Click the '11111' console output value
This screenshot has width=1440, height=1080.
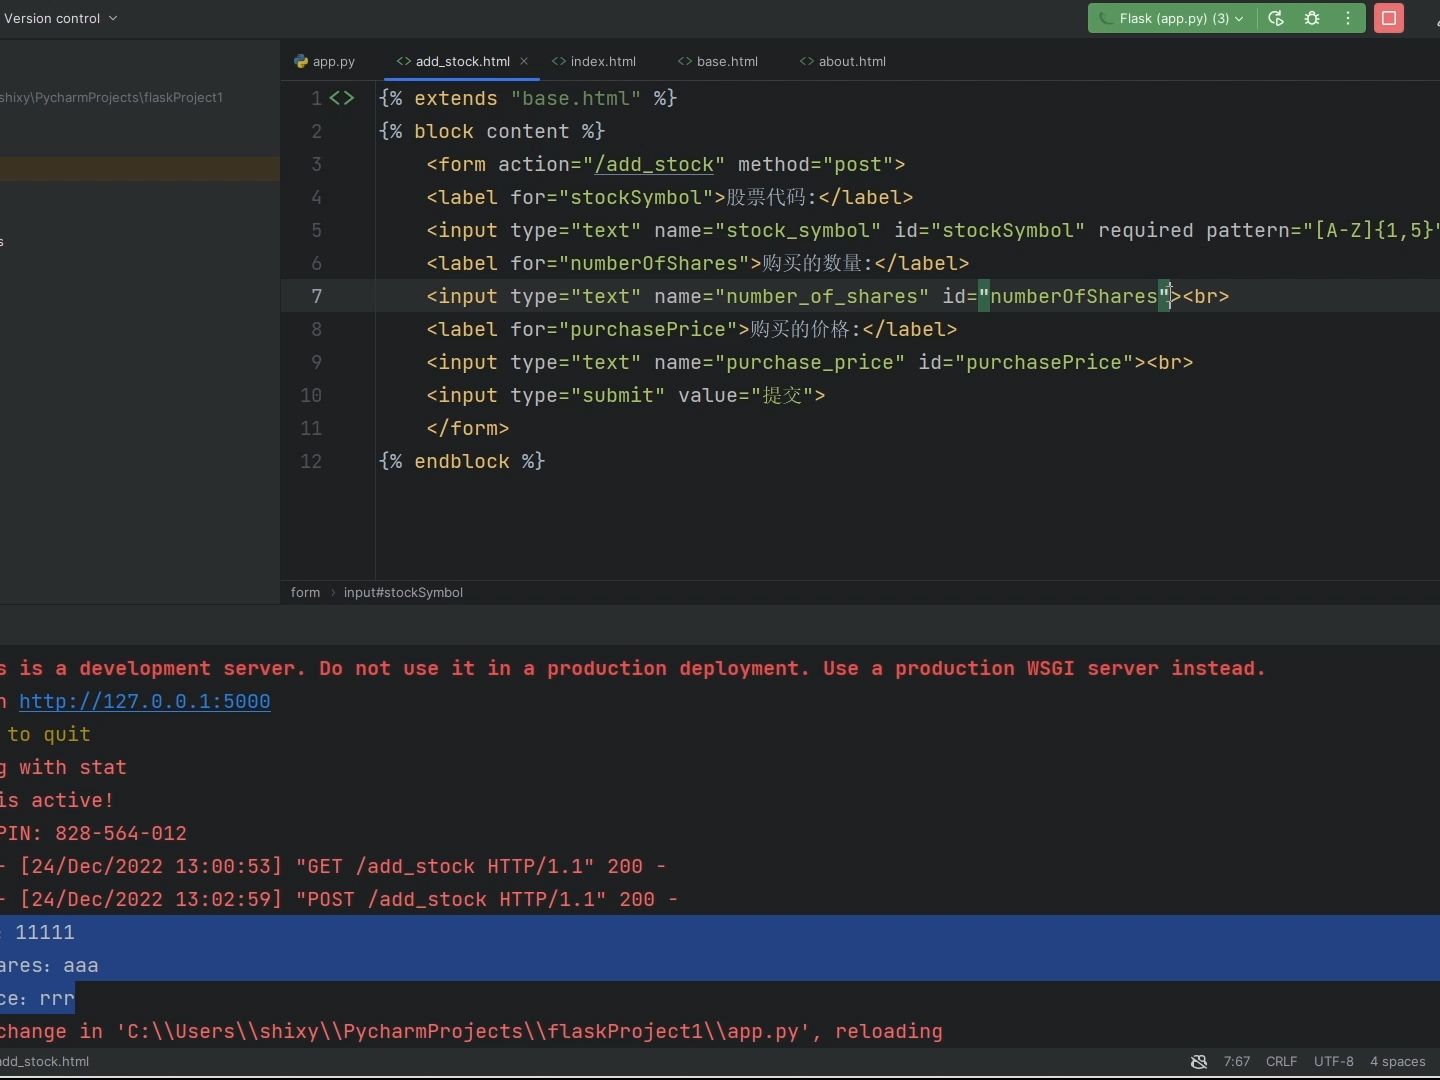(x=45, y=932)
